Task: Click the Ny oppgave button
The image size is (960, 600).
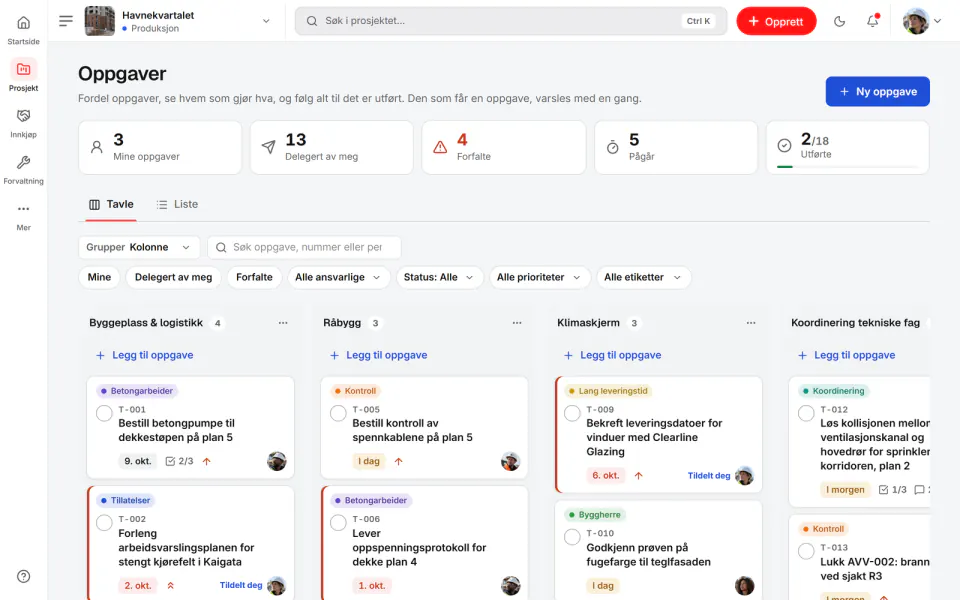Action: point(877,91)
